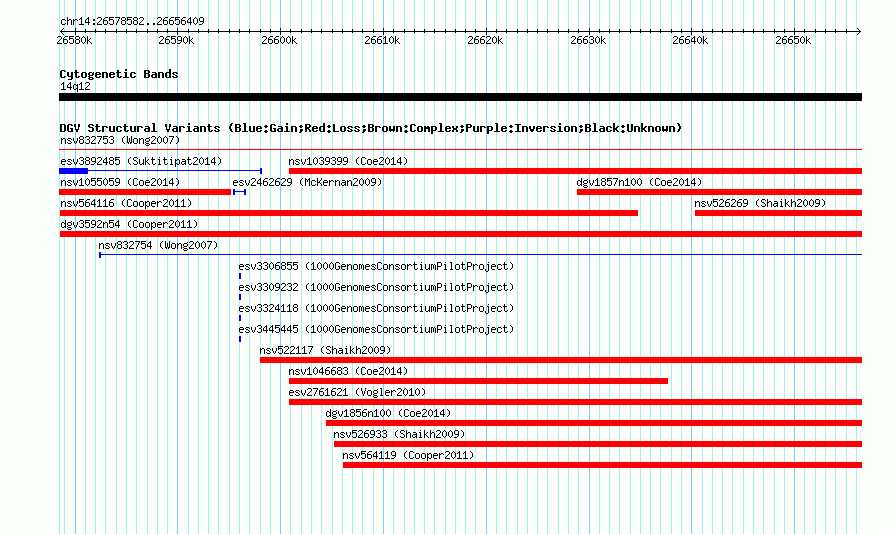Open nsv1039399 (Coe2014) variant label
This screenshot has height=534, width=890.
coord(348,161)
